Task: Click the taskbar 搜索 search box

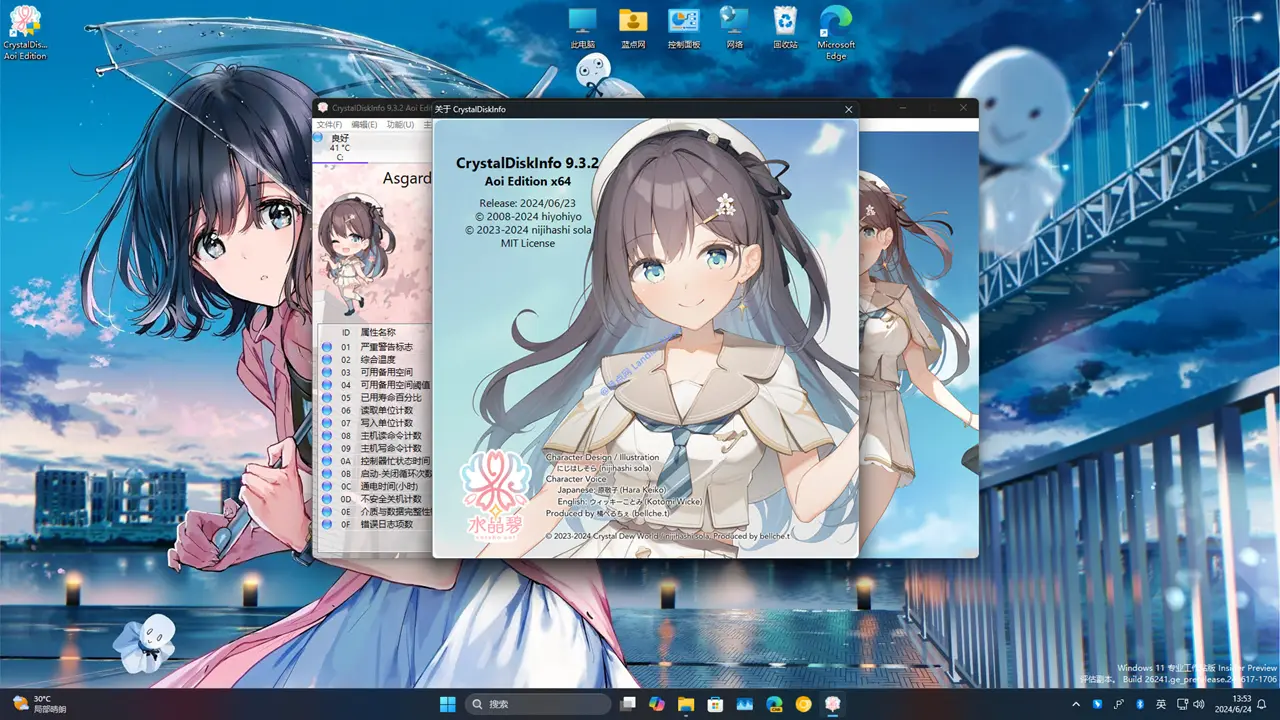Action: coord(538,704)
